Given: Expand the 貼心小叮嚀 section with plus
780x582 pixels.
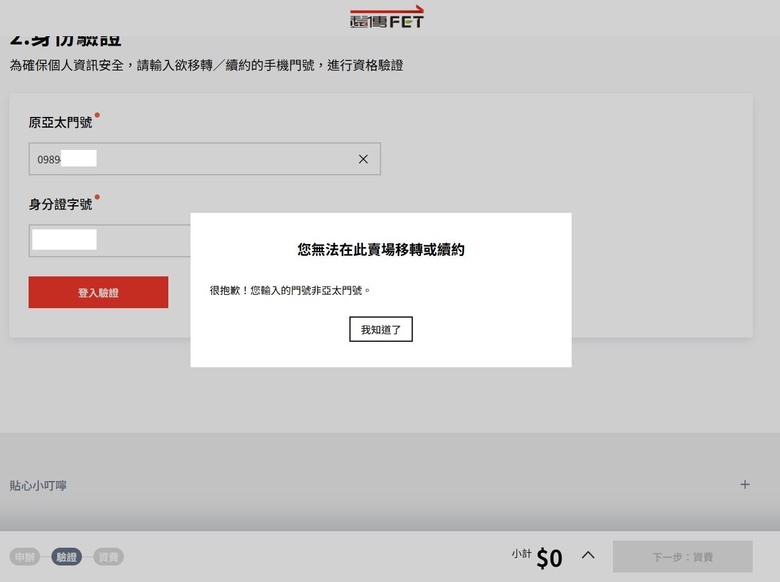Looking at the screenshot, I should (745, 485).
